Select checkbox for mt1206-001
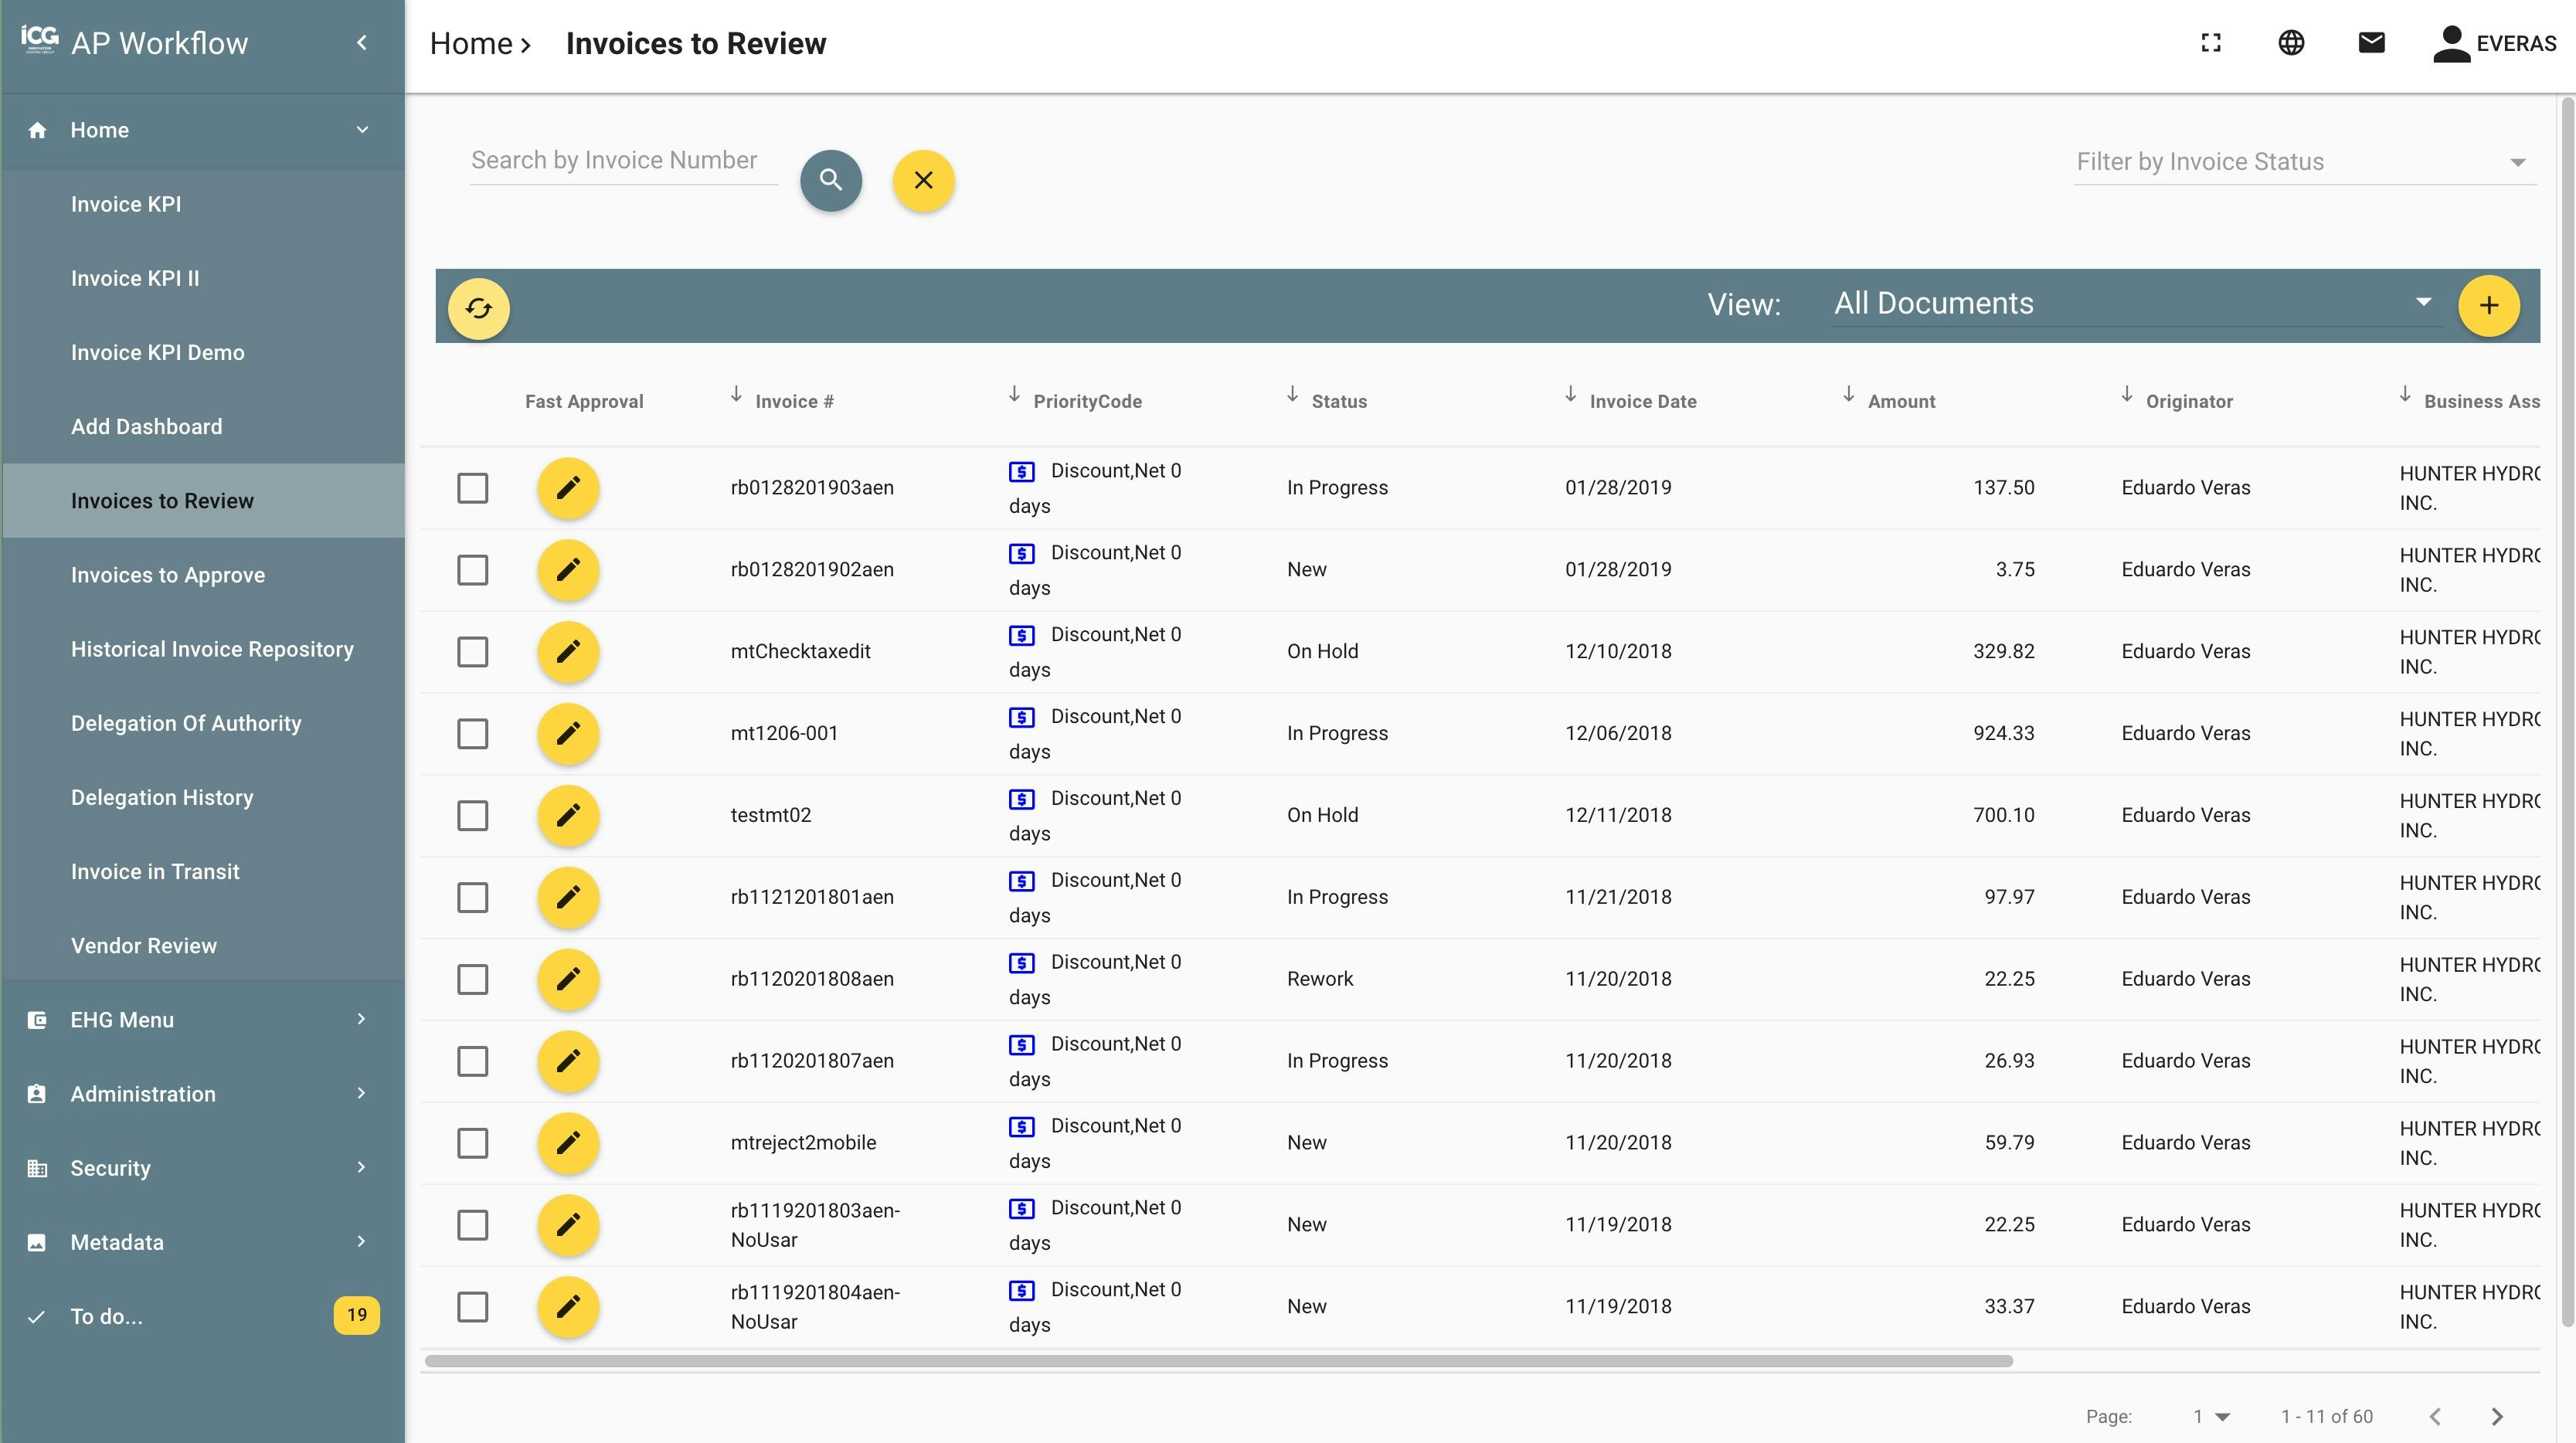This screenshot has height=1443, width=2576. click(472, 734)
